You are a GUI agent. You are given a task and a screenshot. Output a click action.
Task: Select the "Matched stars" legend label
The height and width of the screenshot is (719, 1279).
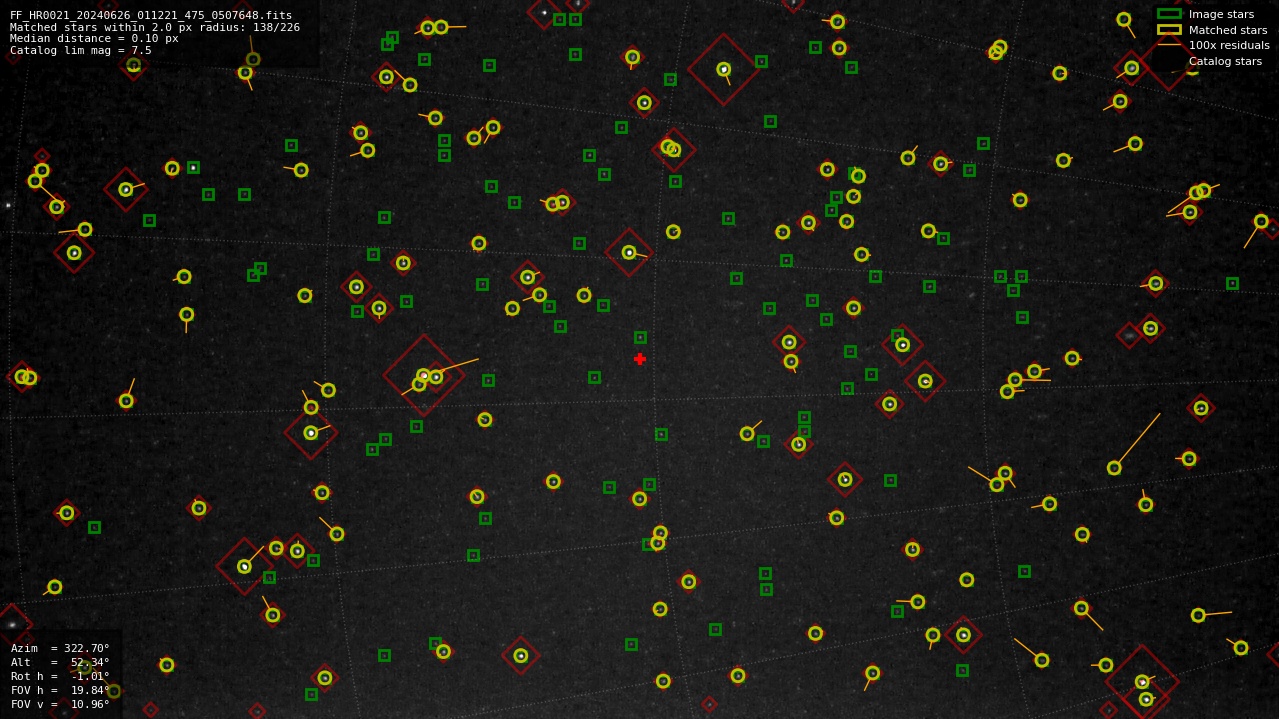click(x=1228, y=30)
